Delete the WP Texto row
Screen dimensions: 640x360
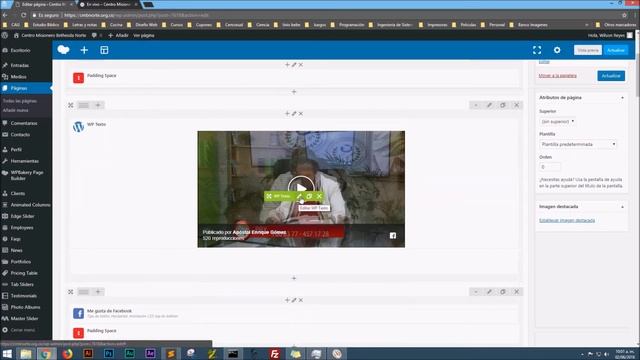click(x=517, y=105)
